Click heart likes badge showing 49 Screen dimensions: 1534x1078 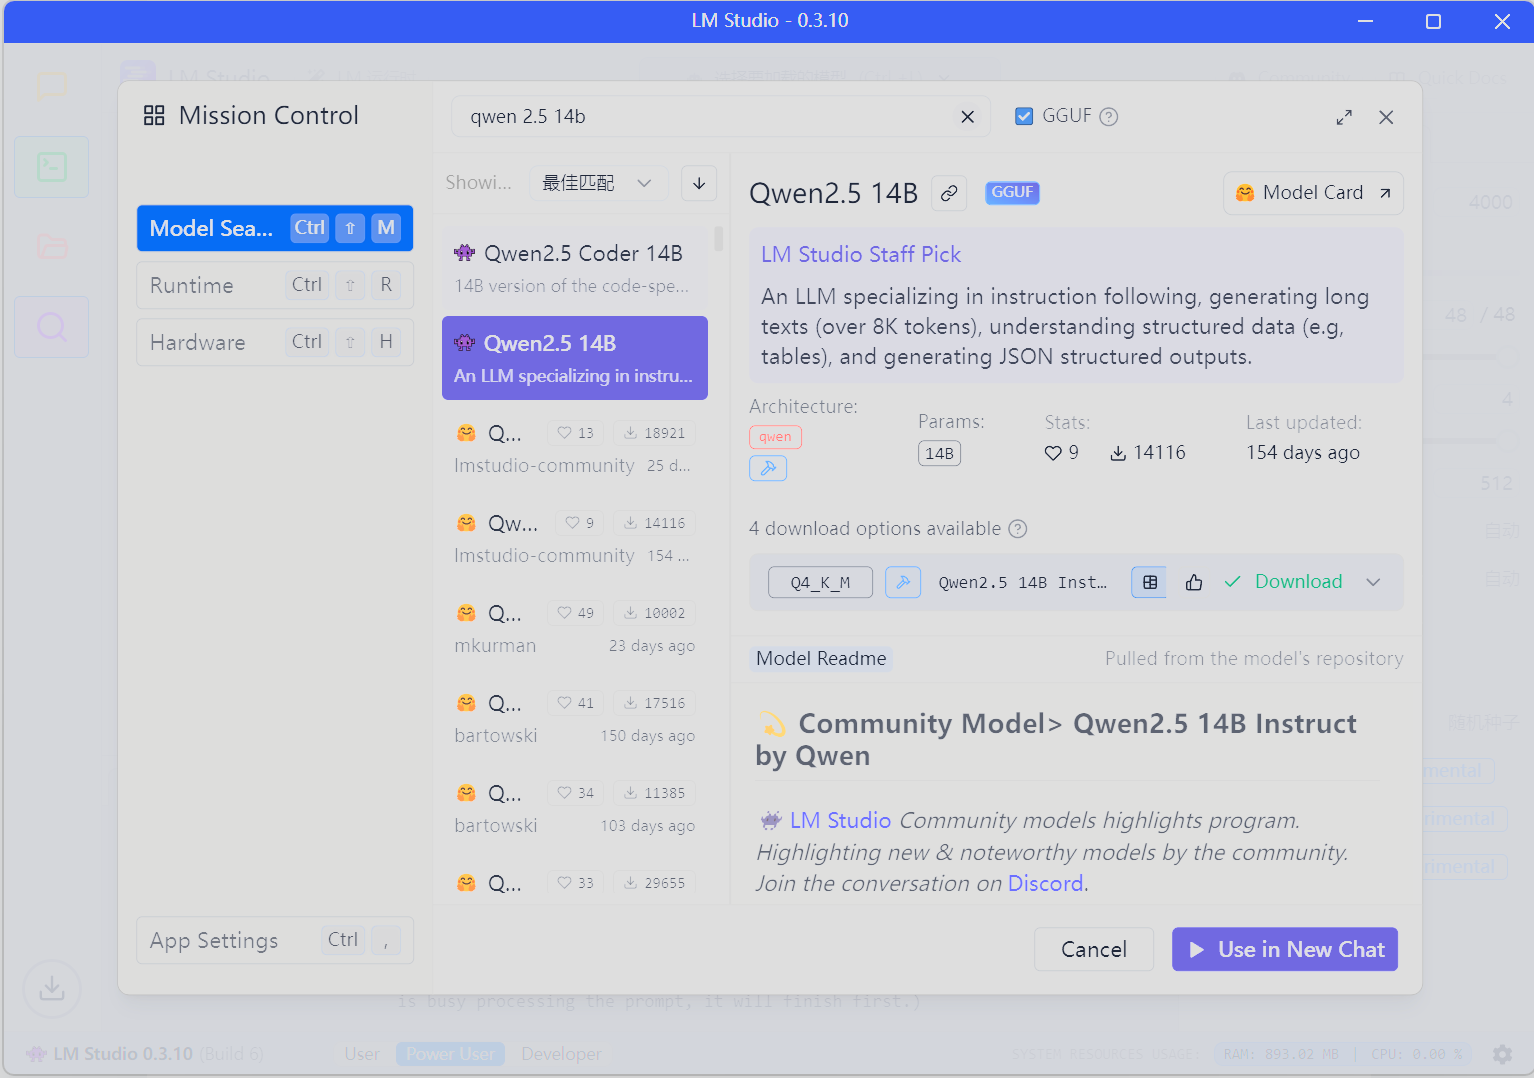[x=576, y=613]
